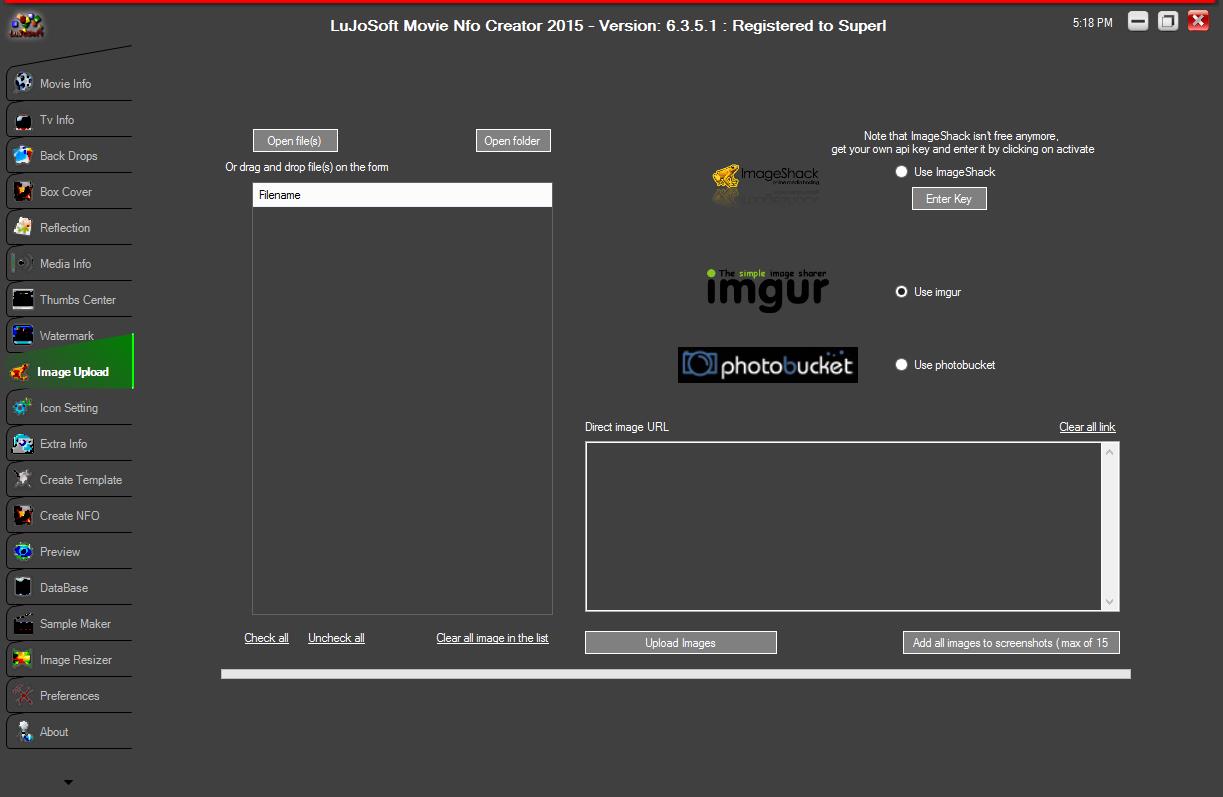Image resolution: width=1223 pixels, height=797 pixels.
Task: Click the 'Direct image URL' label
Action: click(627, 427)
